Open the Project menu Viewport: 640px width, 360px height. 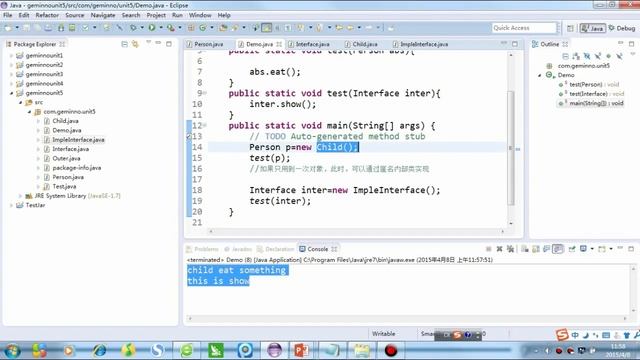156,15
